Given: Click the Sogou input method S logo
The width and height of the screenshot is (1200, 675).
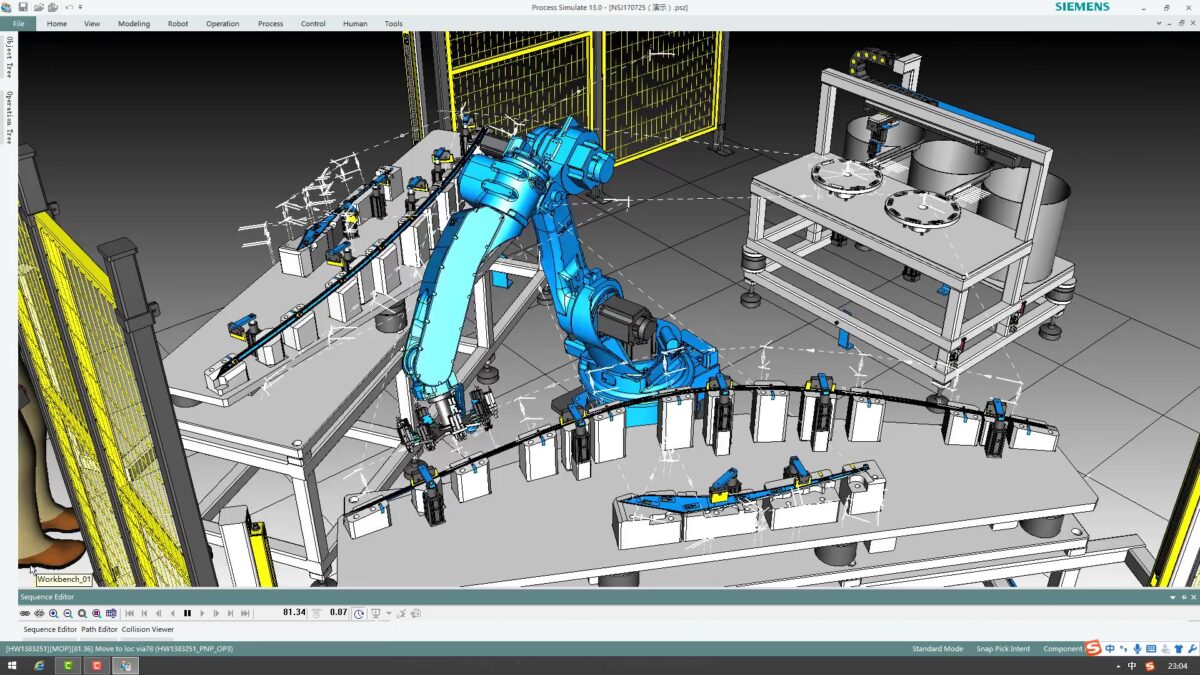Looking at the screenshot, I should pyautogui.click(x=1093, y=648).
